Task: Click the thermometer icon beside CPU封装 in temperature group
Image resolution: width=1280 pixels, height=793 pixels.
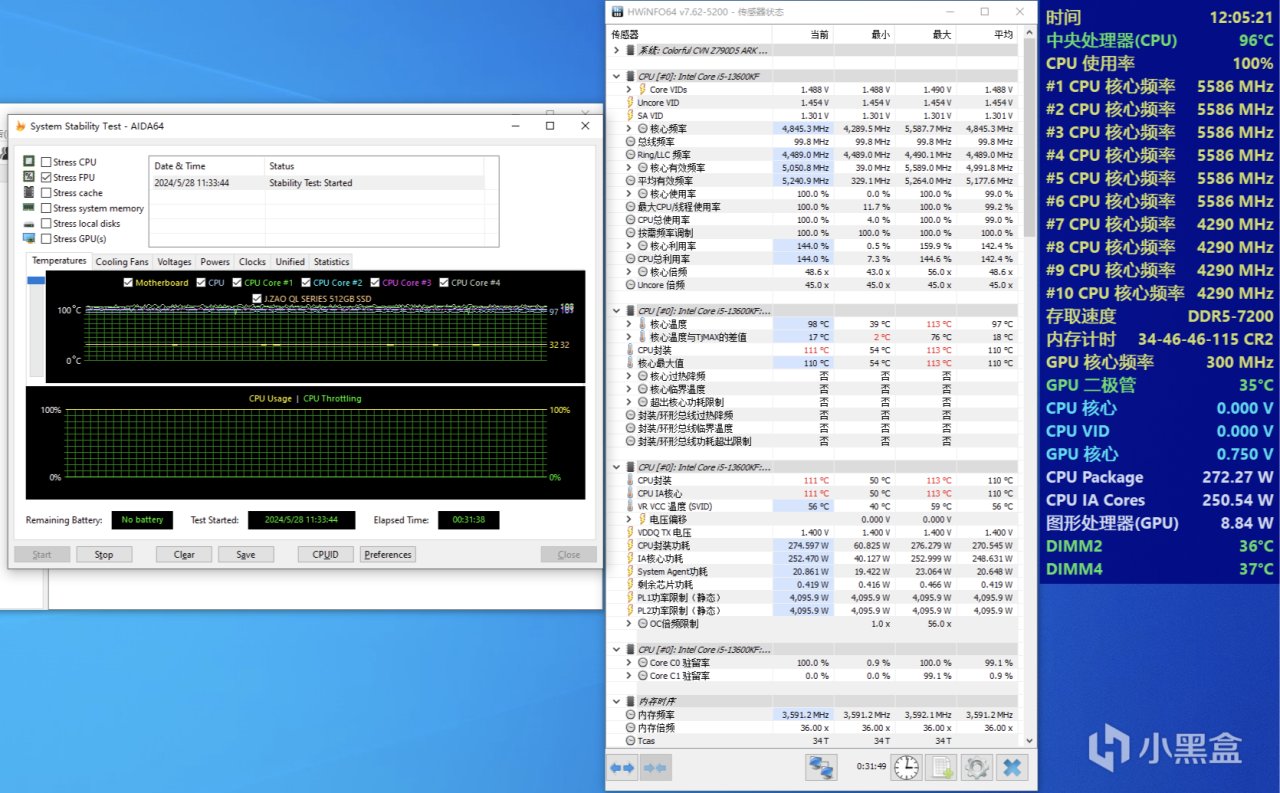Action: coord(630,350)
